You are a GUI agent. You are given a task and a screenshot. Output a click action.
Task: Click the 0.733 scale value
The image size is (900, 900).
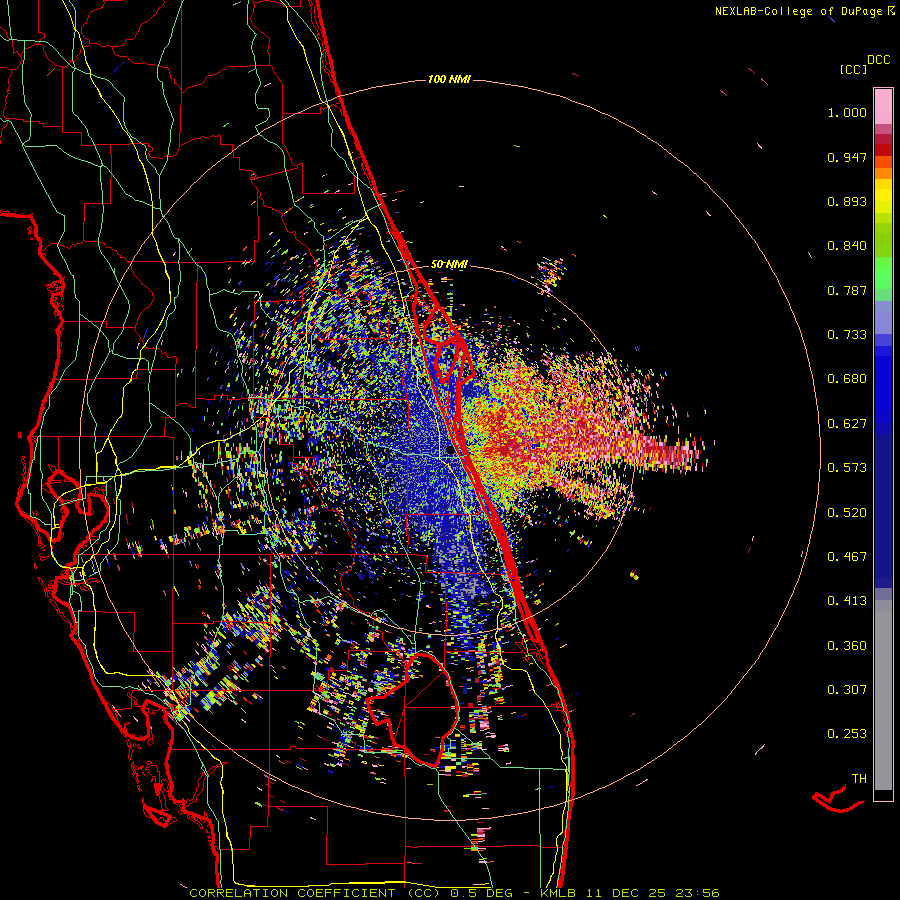(x=847, y=335)
